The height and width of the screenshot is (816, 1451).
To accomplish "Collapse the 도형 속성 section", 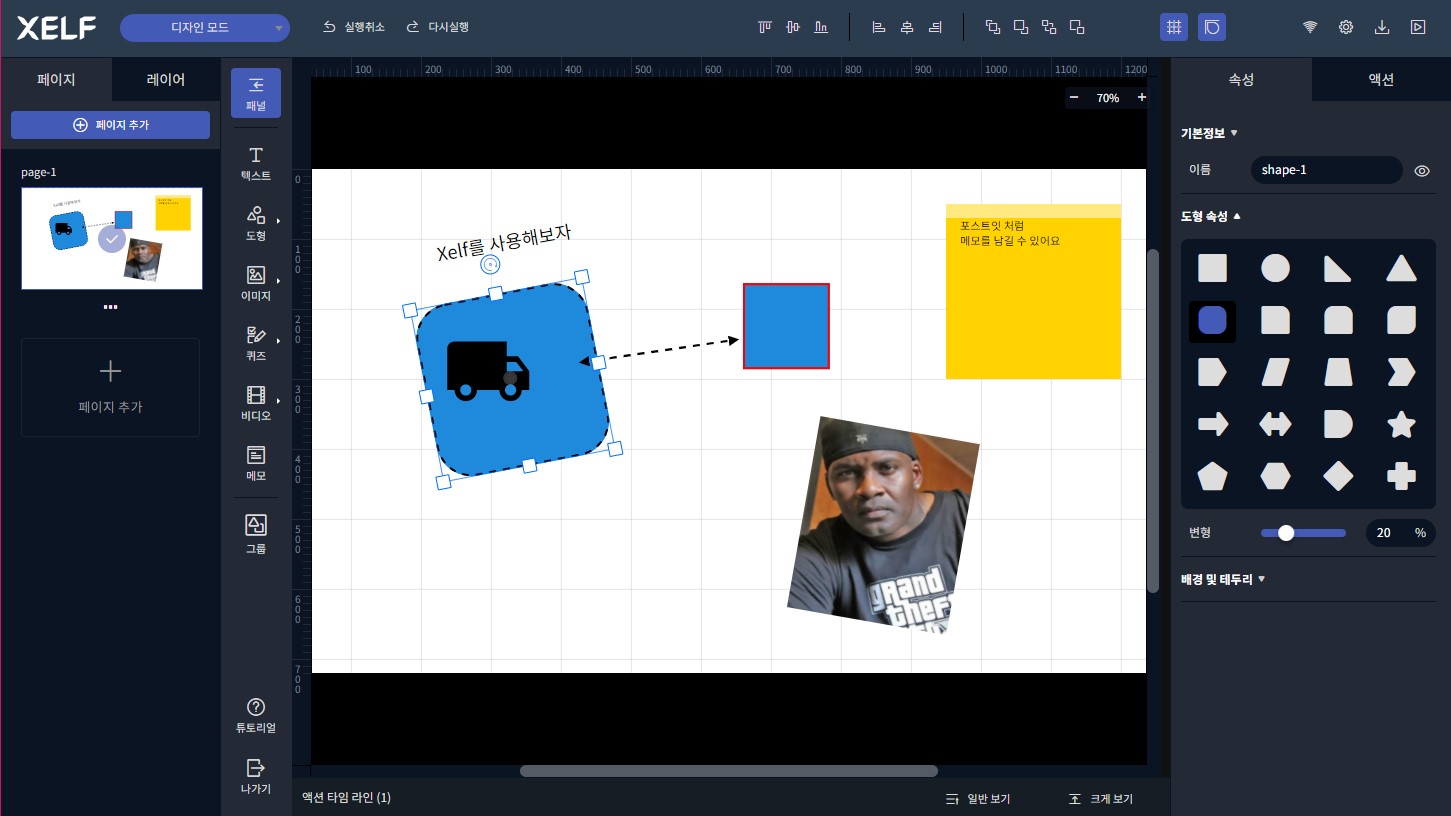I will point(1211,216).
